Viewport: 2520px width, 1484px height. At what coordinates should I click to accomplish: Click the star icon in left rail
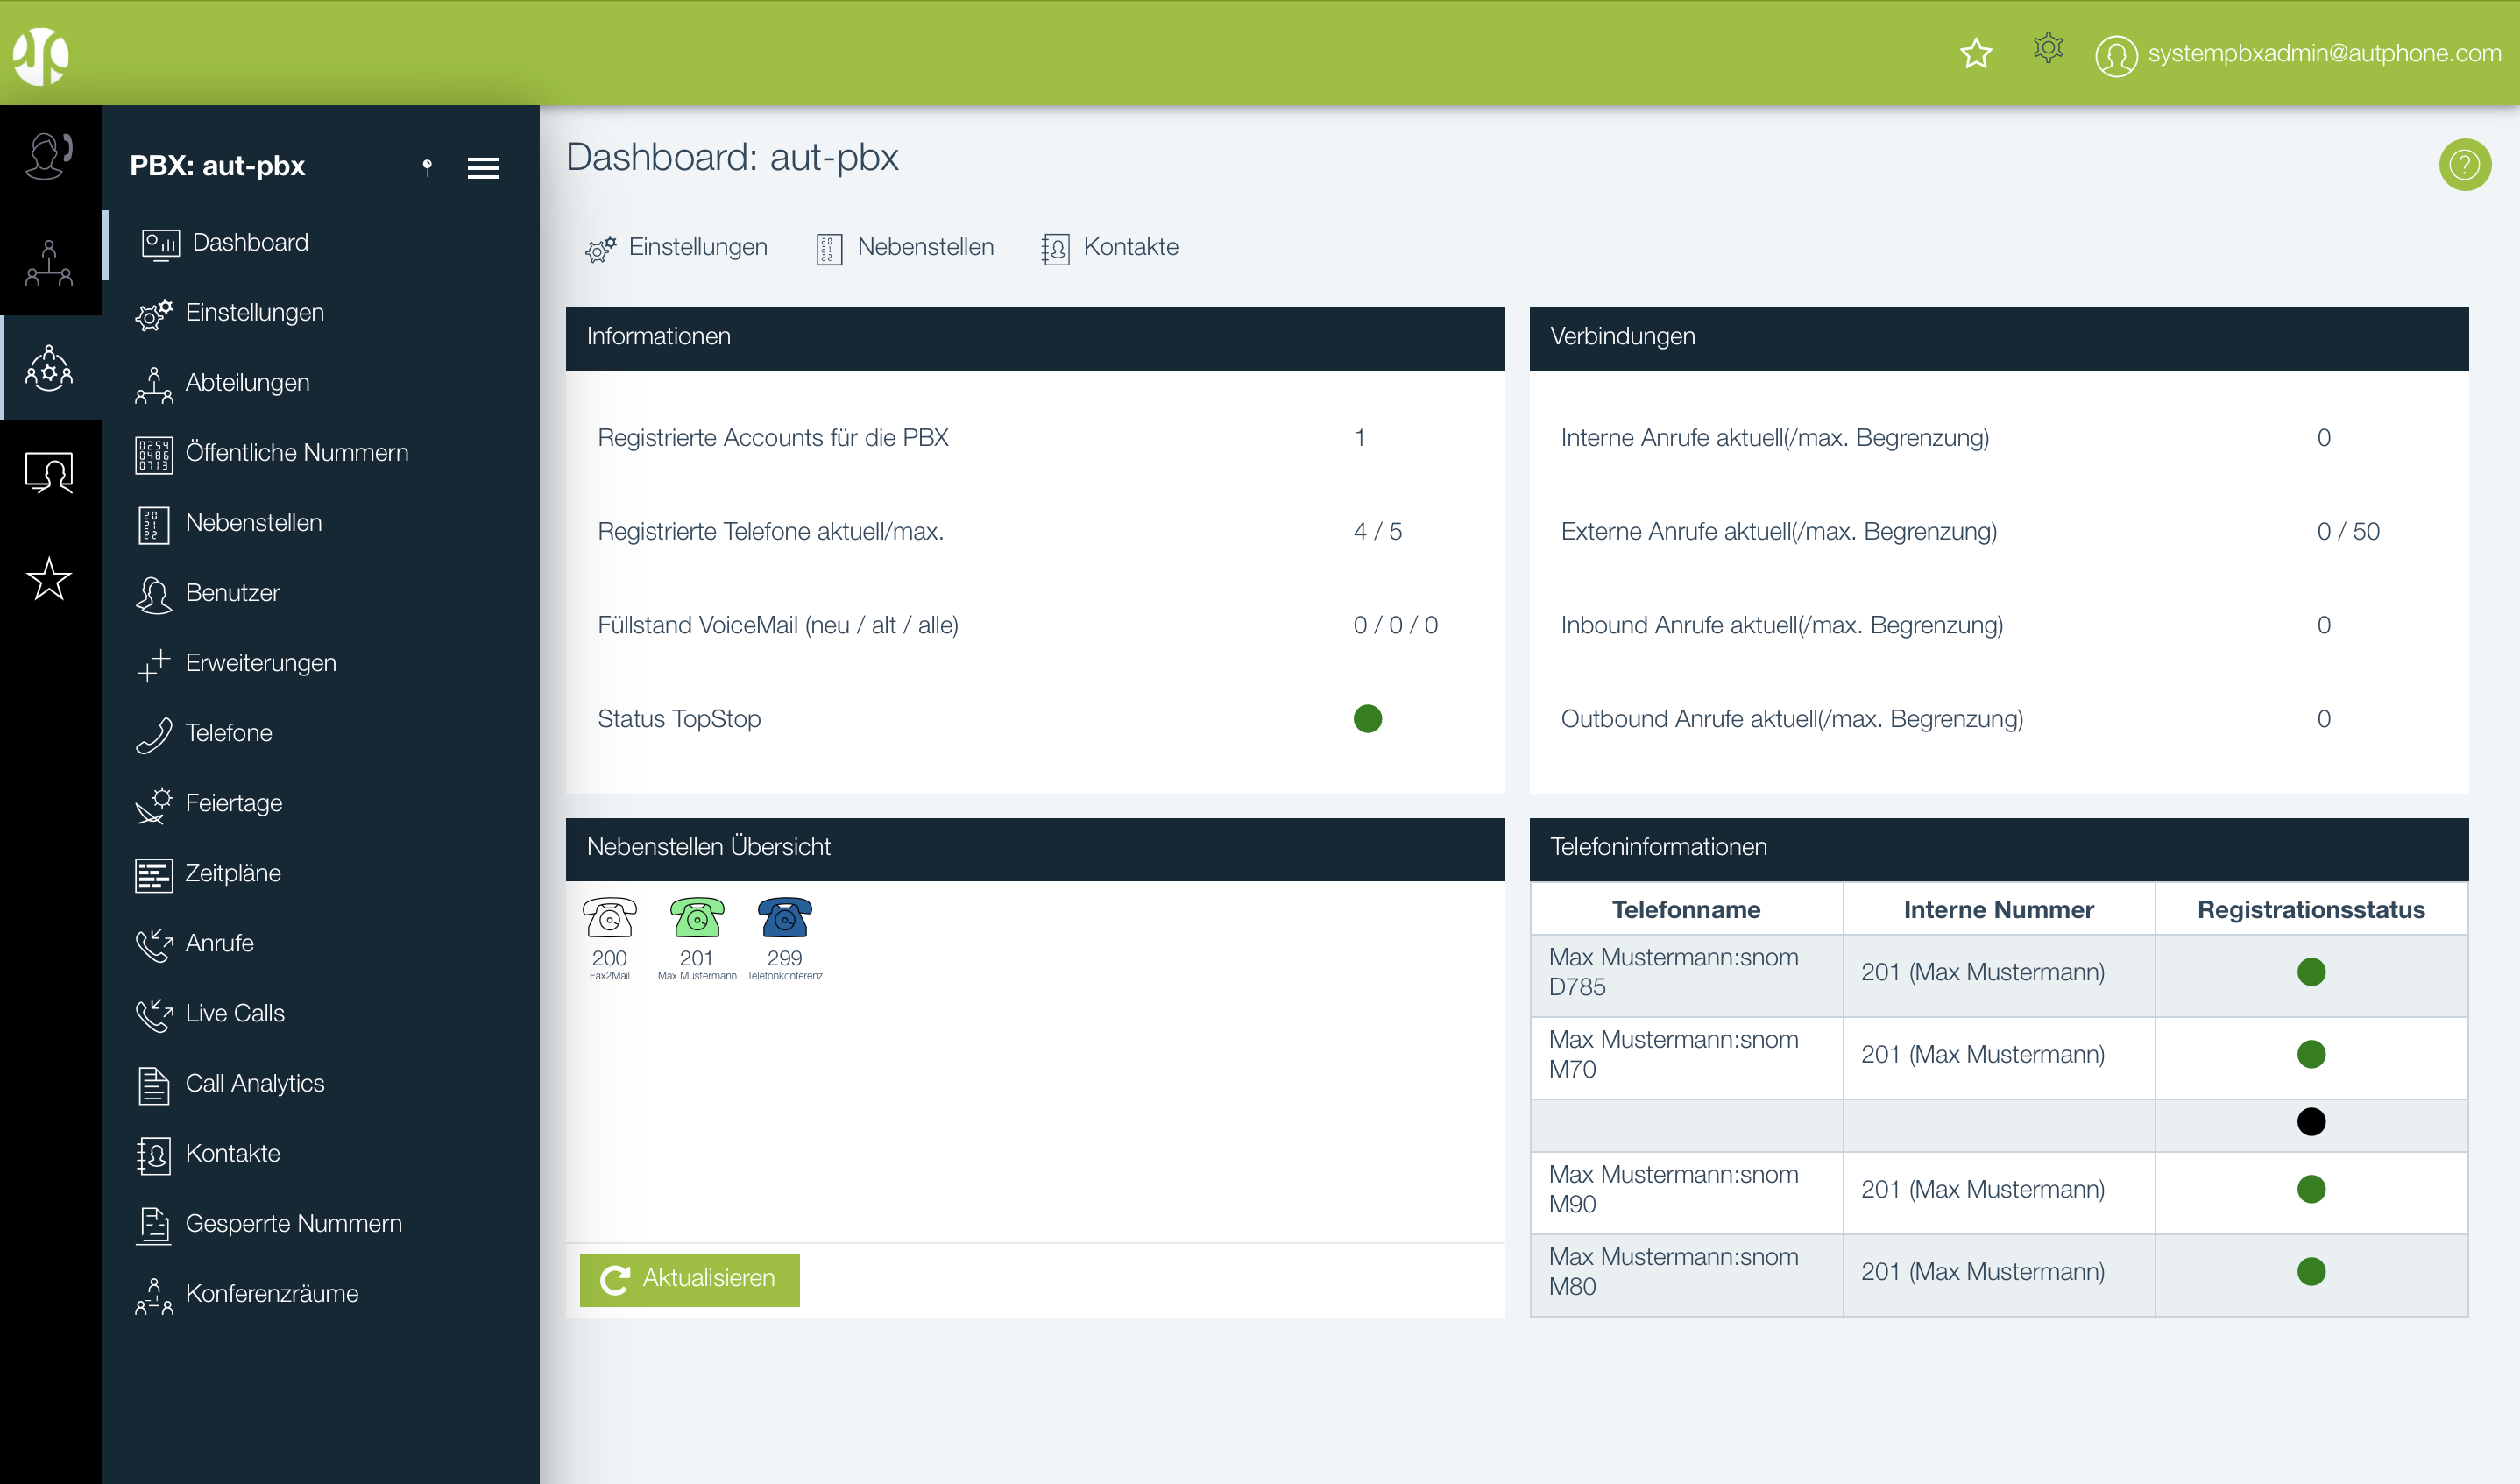tap(49, 579)
